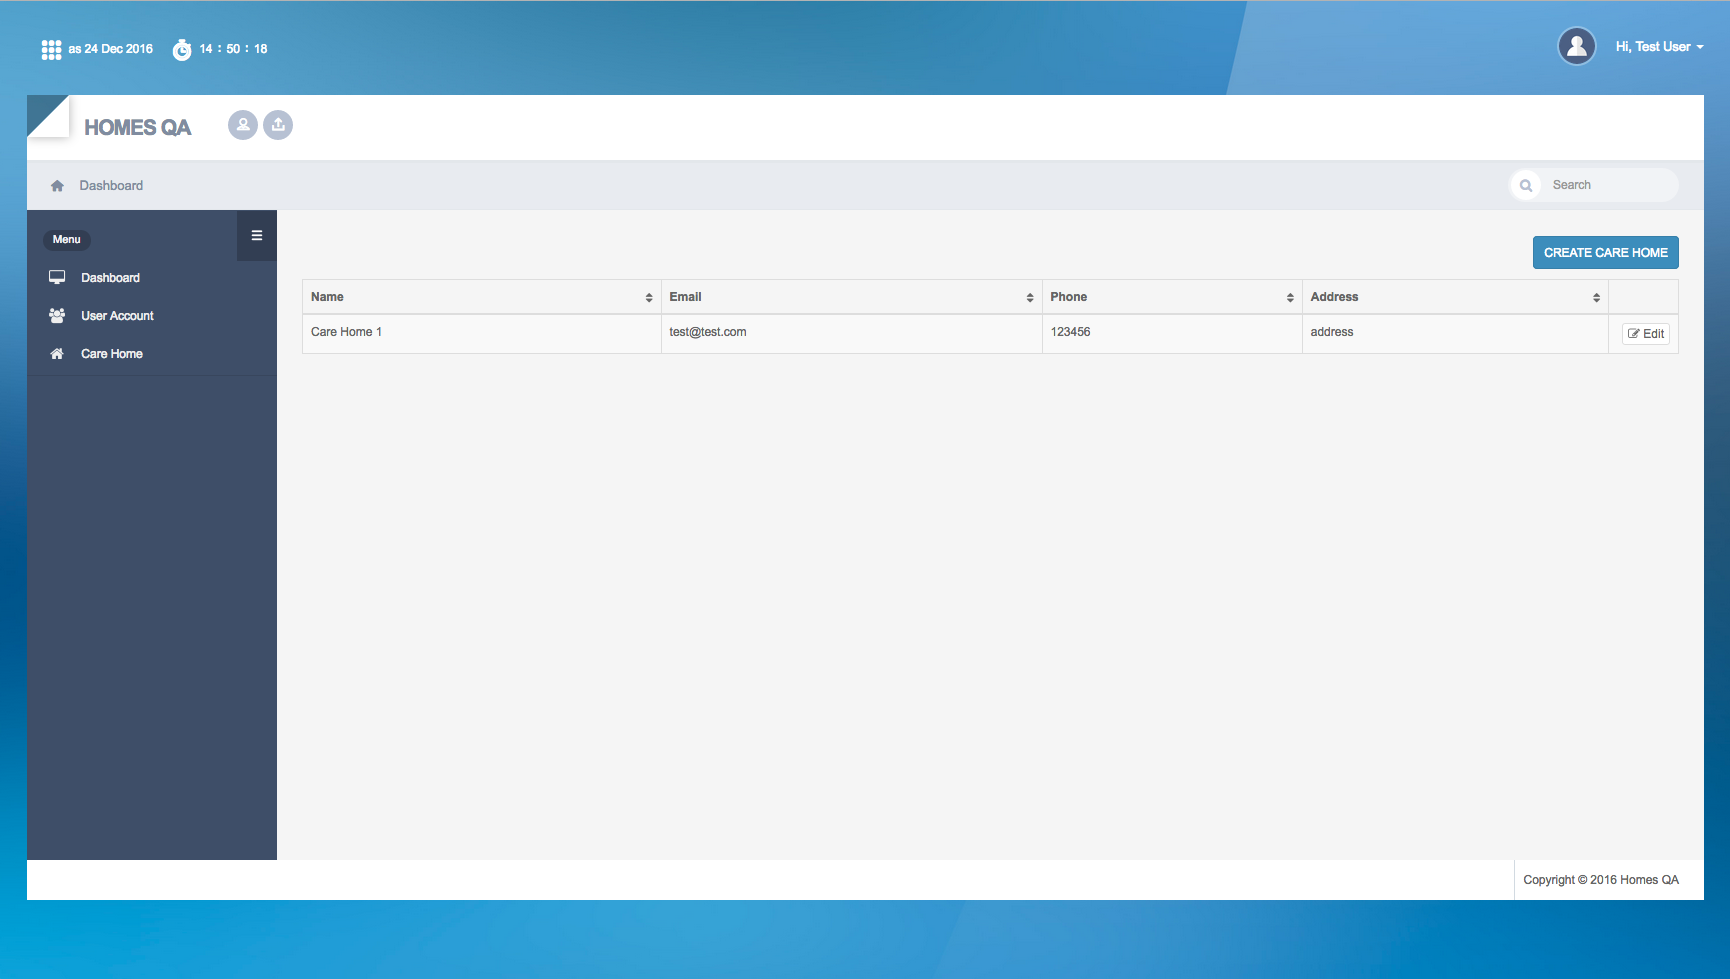Click the apps grid icon beside the date

point(51,50)
